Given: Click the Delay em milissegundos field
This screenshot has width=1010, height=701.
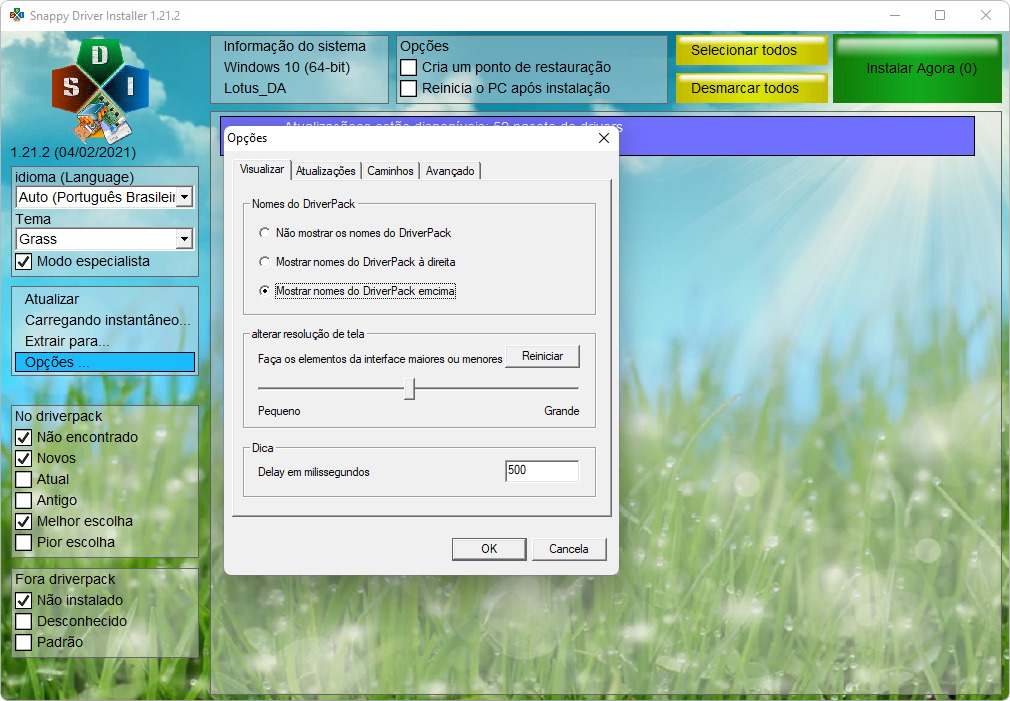Looking at the screenshot, I should pyautogui.click(x=541, y=471).
